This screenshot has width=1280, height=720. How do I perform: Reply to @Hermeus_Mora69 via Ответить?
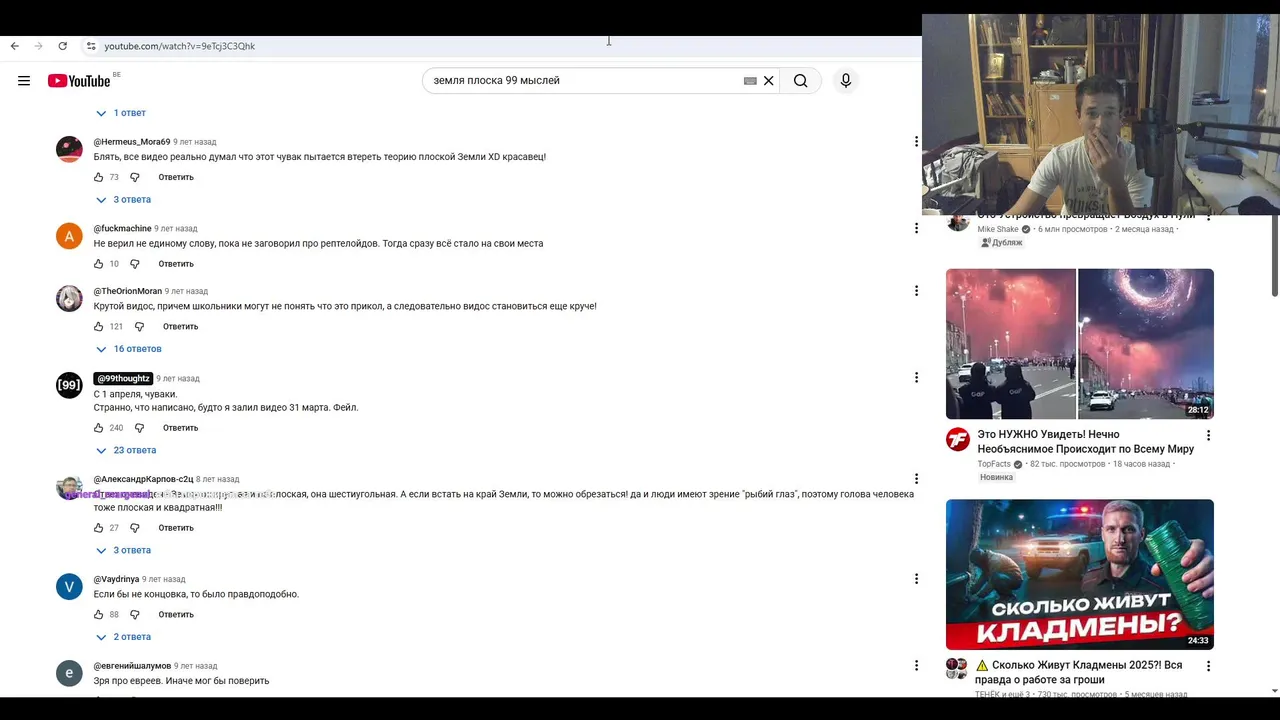(176, 177)
